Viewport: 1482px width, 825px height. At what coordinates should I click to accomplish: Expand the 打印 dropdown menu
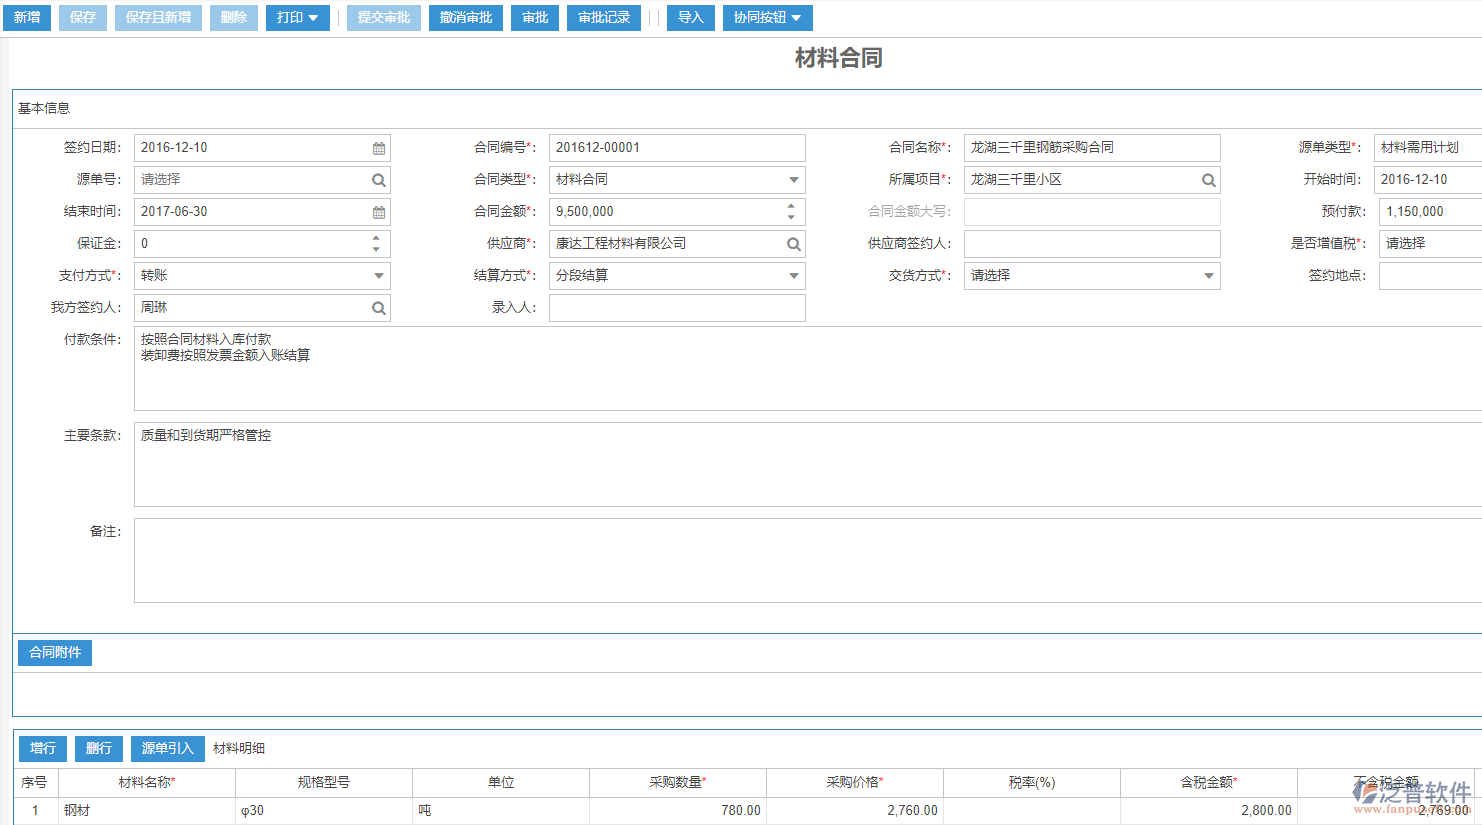point(297,17)
